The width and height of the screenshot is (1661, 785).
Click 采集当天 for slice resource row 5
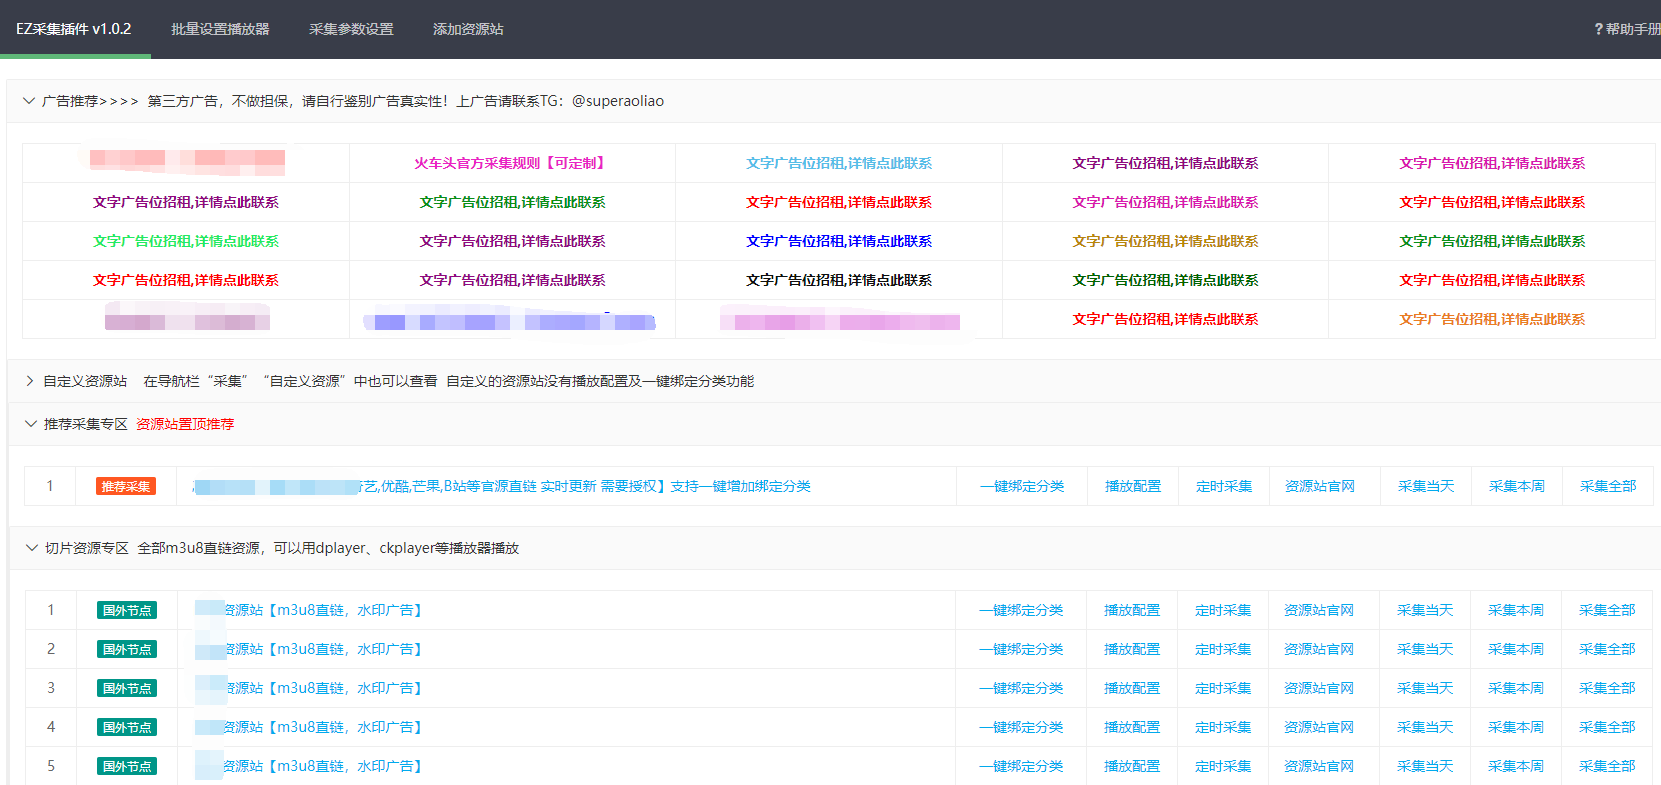1425,767
